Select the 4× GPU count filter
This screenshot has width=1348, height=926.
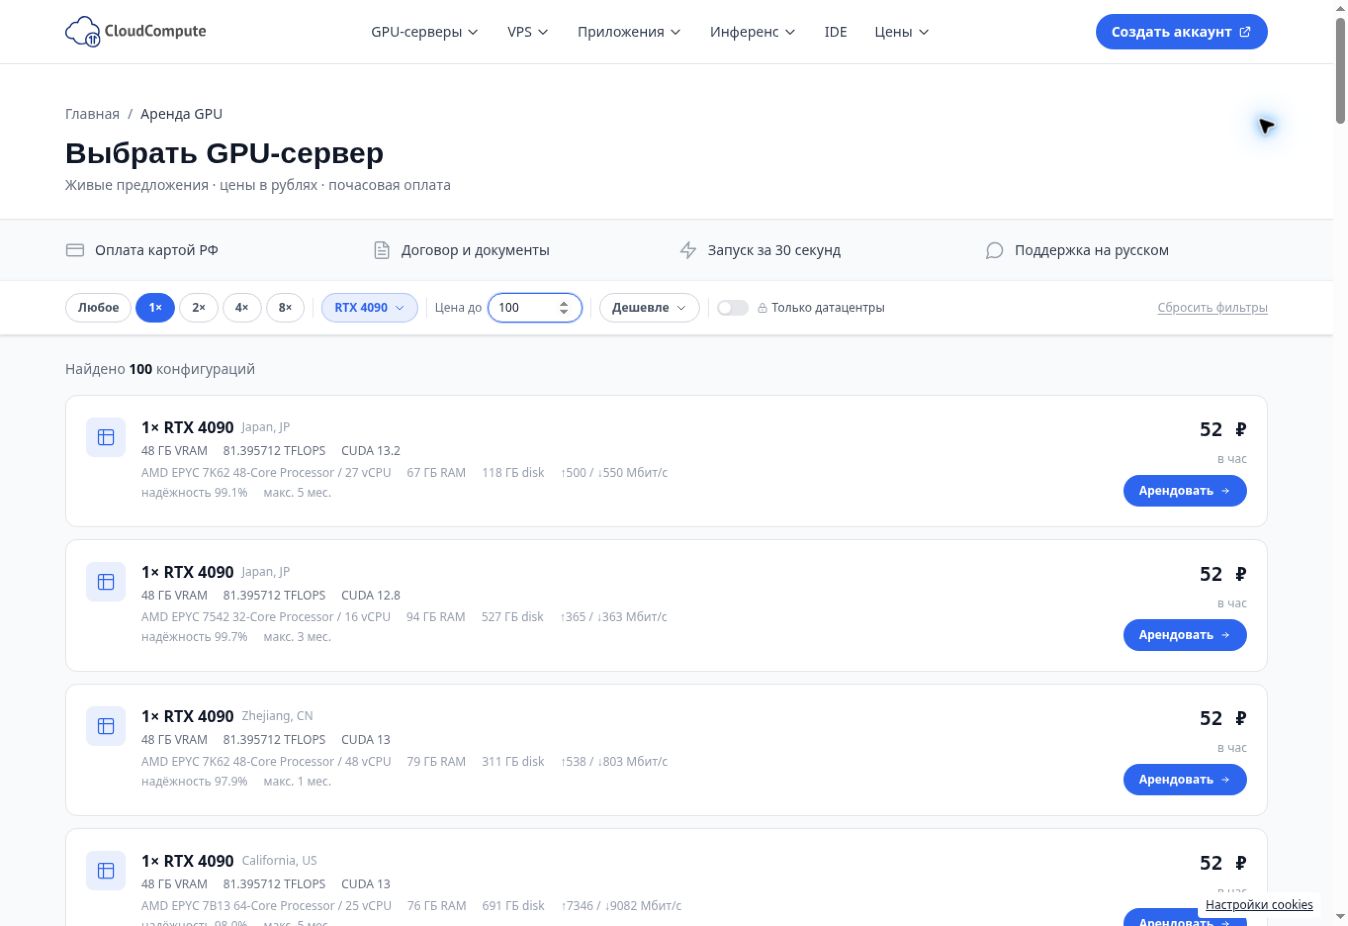click(242, 308)
